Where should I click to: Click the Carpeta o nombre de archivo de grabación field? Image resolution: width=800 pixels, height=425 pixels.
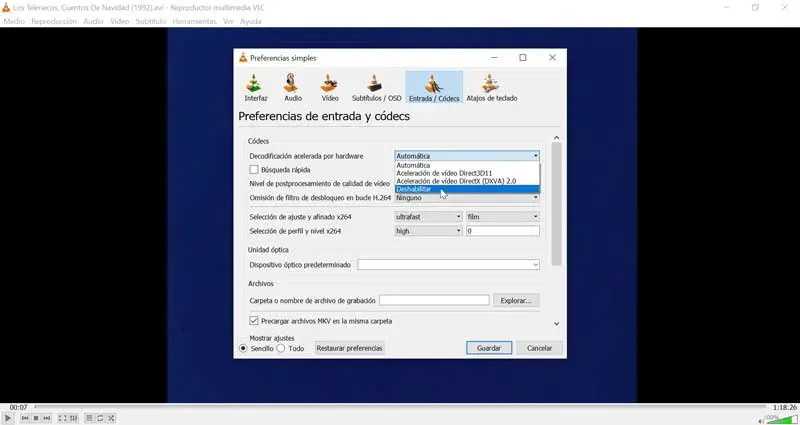point(434,301)
